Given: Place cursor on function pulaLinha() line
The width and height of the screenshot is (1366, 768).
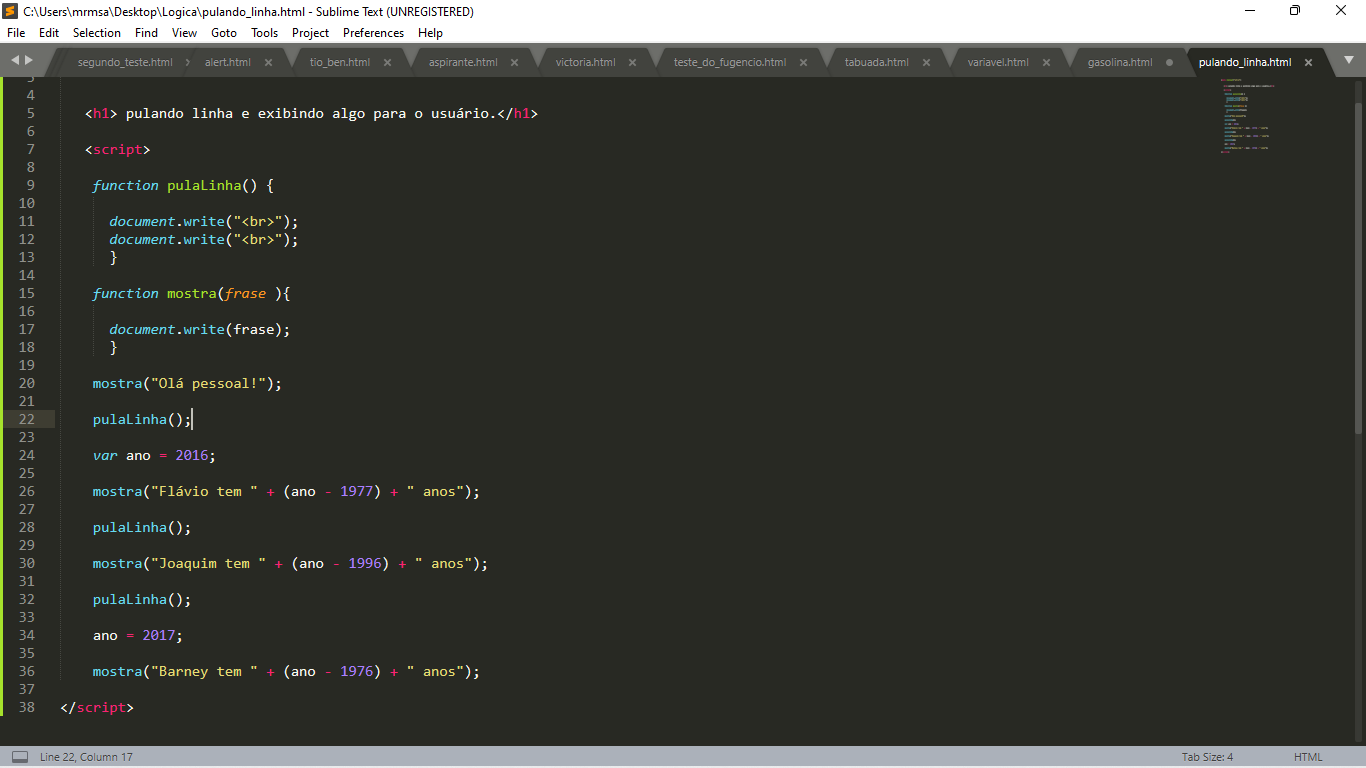Looking at the screenshot, I should click(183, 185).
